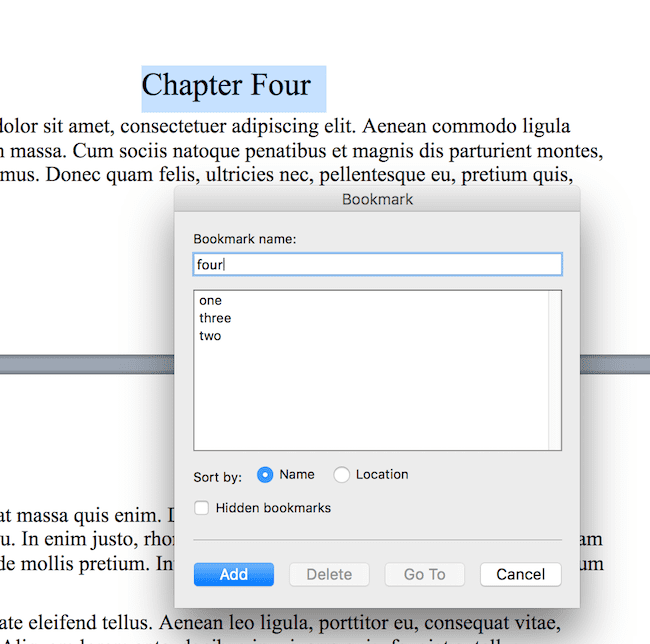Click the highlighted Chapter Four heading
650x644 pixels.
[233, 87]
